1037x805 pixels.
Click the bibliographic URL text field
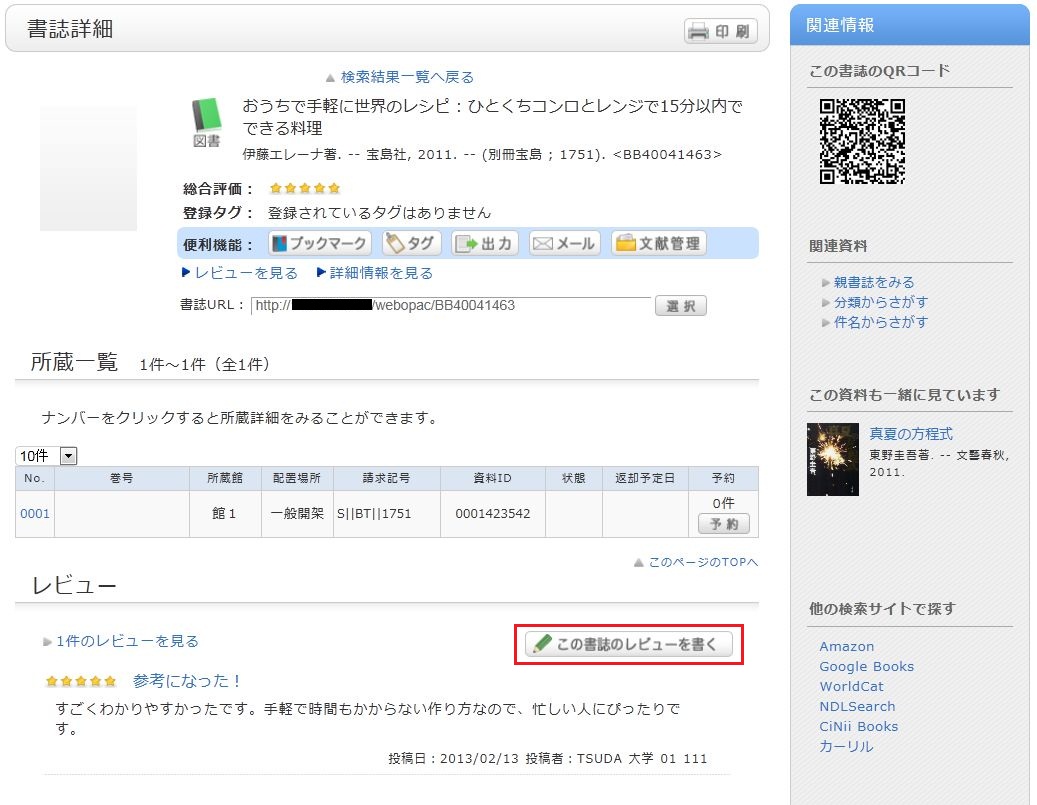point(450,306)
